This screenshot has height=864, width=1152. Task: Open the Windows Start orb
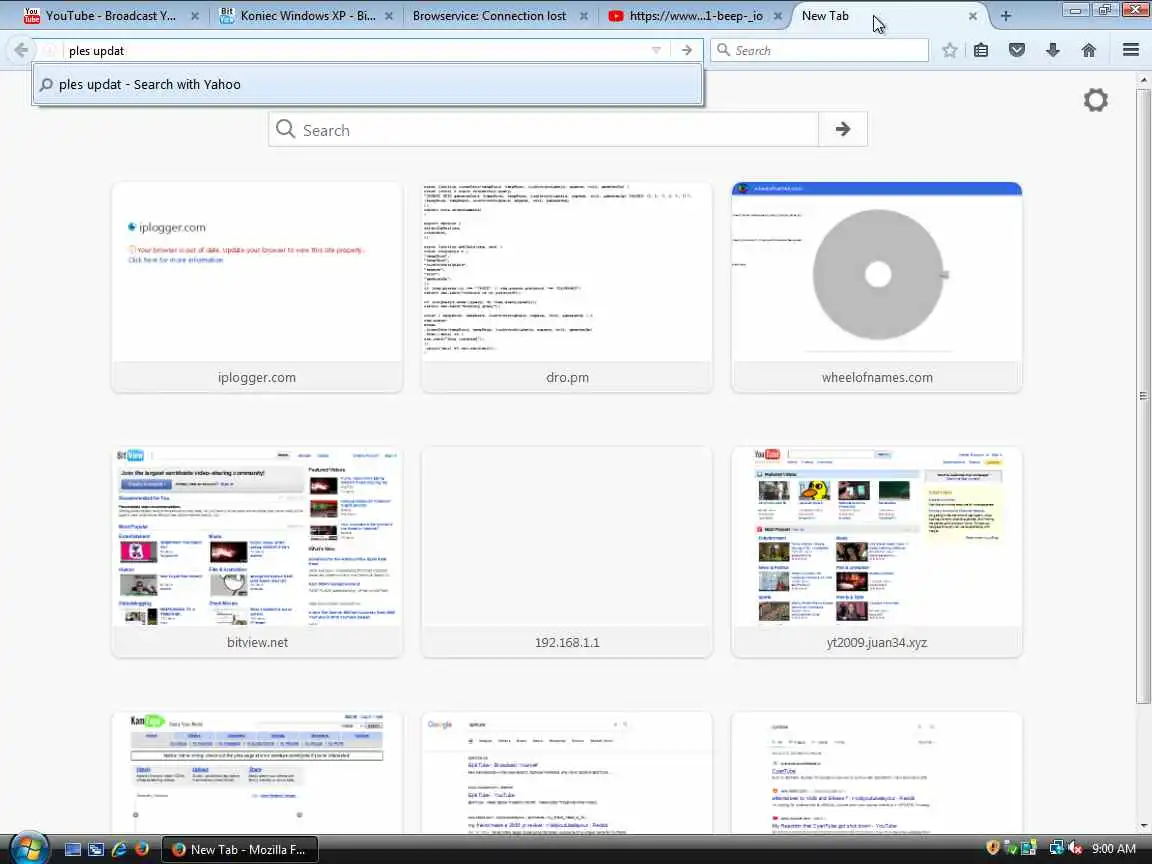(x=29, y=849)
